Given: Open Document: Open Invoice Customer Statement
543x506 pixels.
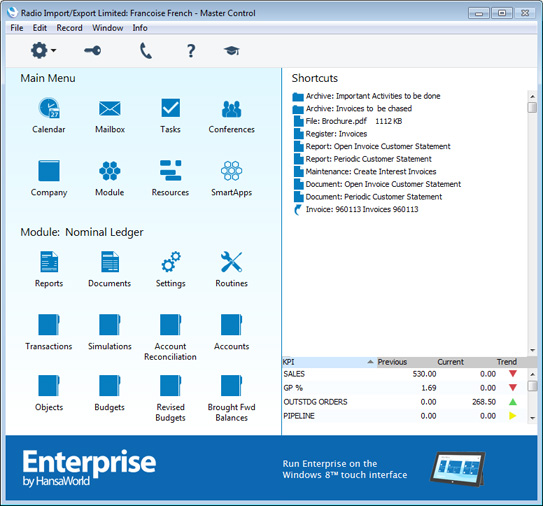Looking at the screenshot, I should (x=377, y=184).
